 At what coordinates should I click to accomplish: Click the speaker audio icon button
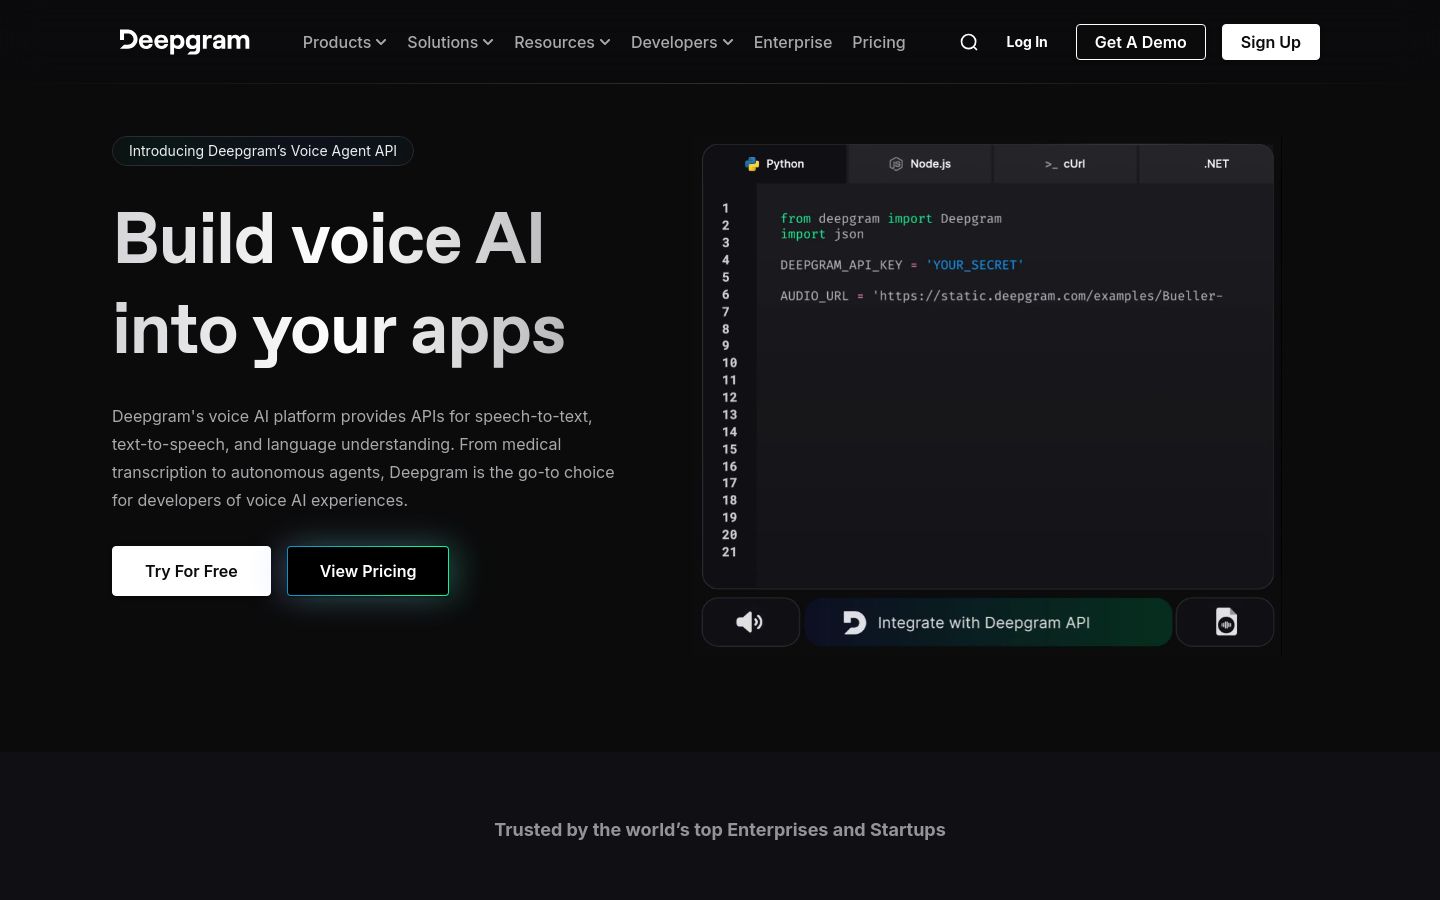point(750,622)
